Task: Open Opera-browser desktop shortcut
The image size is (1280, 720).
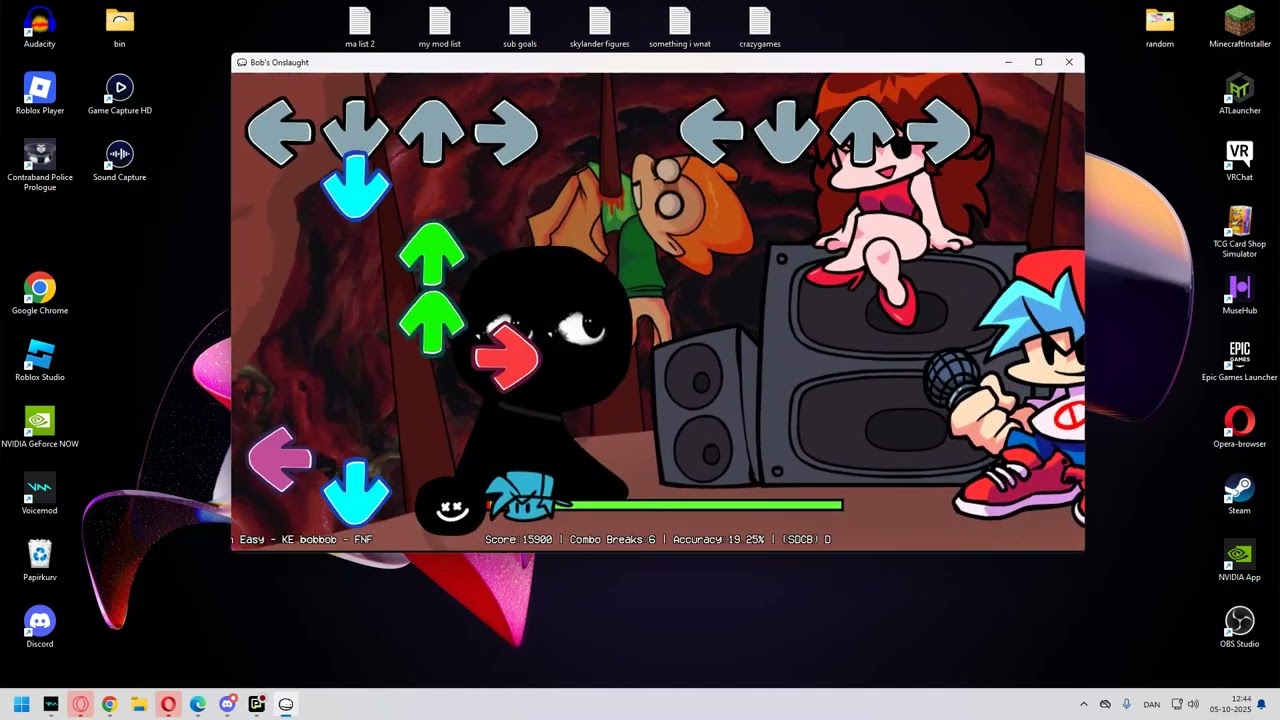Action: pos(1239,427)
